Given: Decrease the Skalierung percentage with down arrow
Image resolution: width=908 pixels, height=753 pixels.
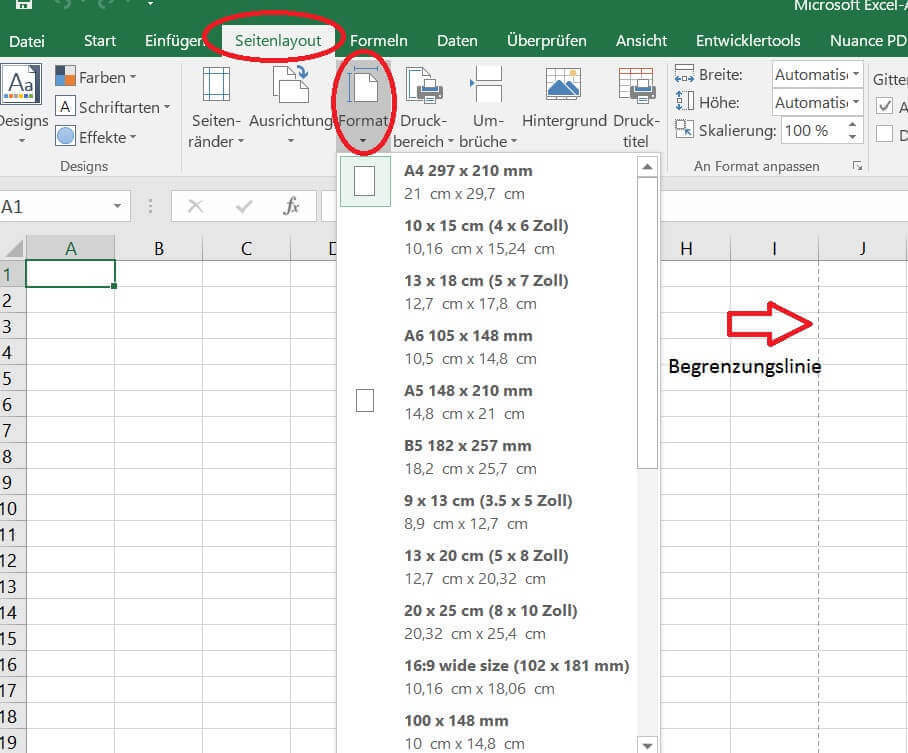Looking at the screenshot, I should pyautogui.click(x=852, y=137).
